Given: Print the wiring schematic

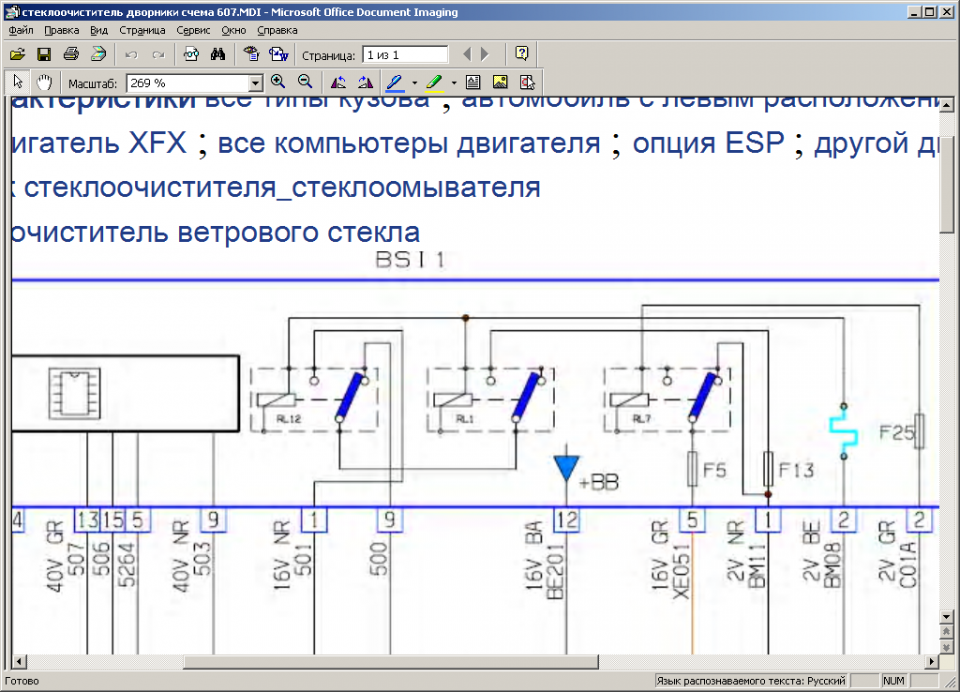Looking at the screenshot, I should point(70,54).
